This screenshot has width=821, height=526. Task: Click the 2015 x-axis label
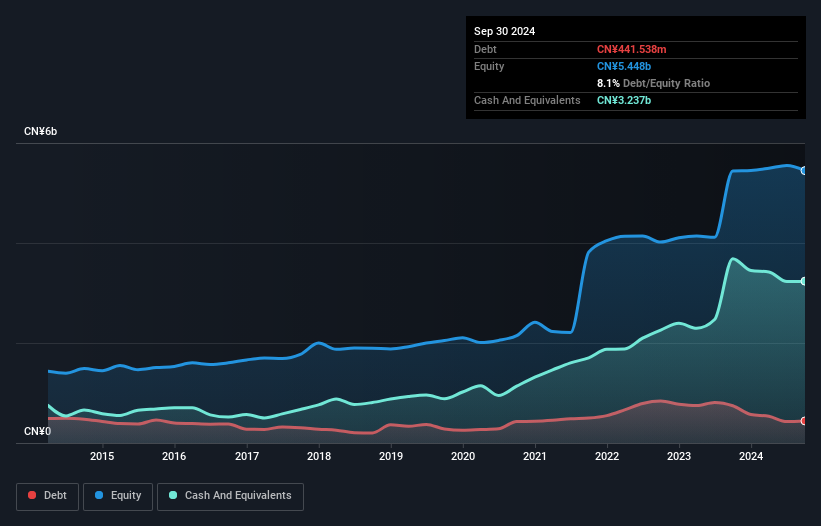pos(102,456)
